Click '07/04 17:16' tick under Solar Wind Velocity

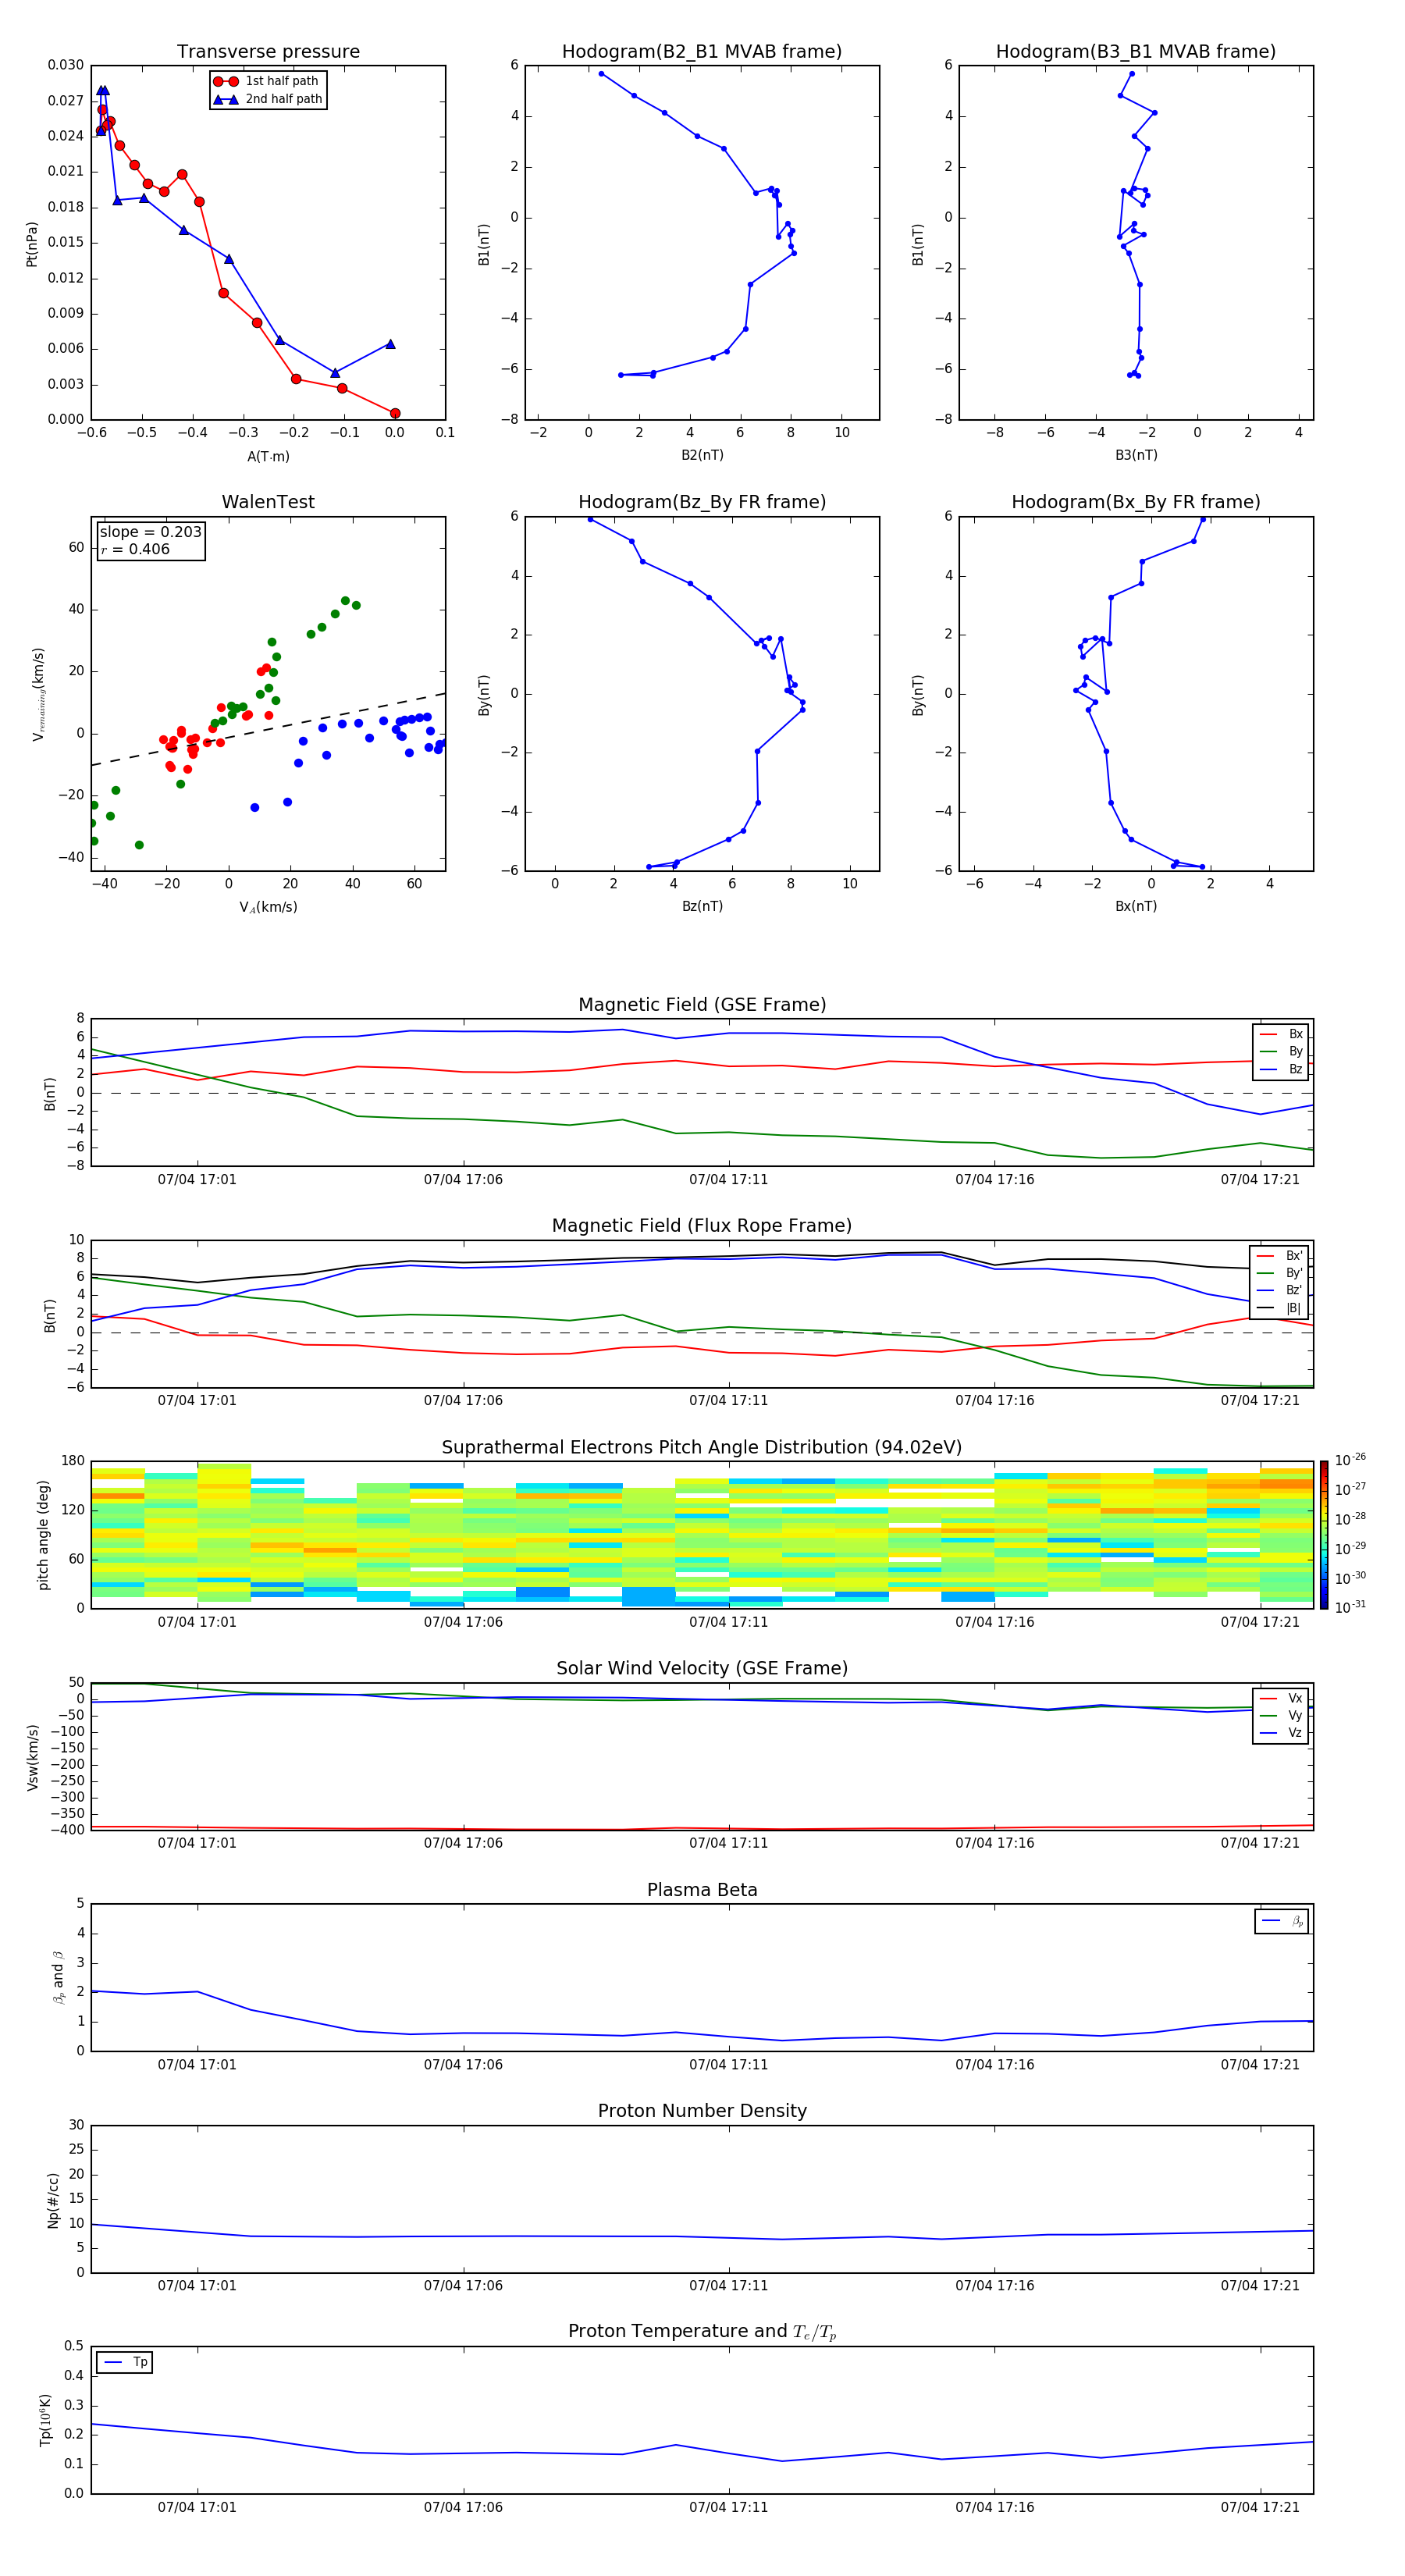pos(995,1843)
